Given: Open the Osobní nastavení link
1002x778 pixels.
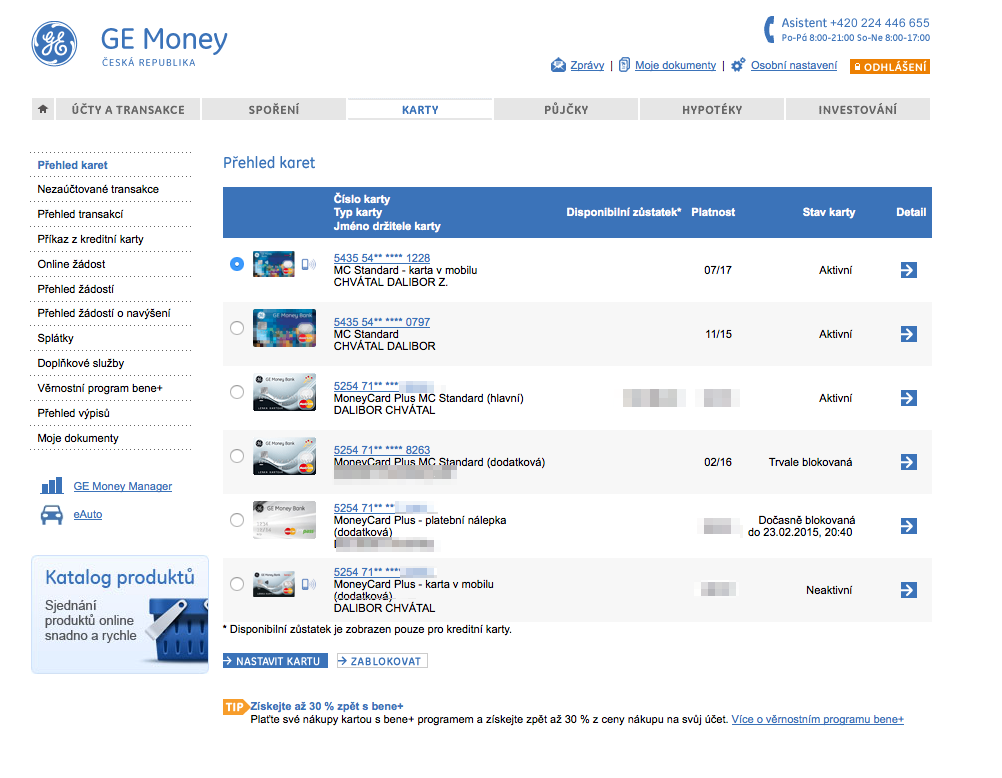Looking at the screenshot, I should point(794,65).
